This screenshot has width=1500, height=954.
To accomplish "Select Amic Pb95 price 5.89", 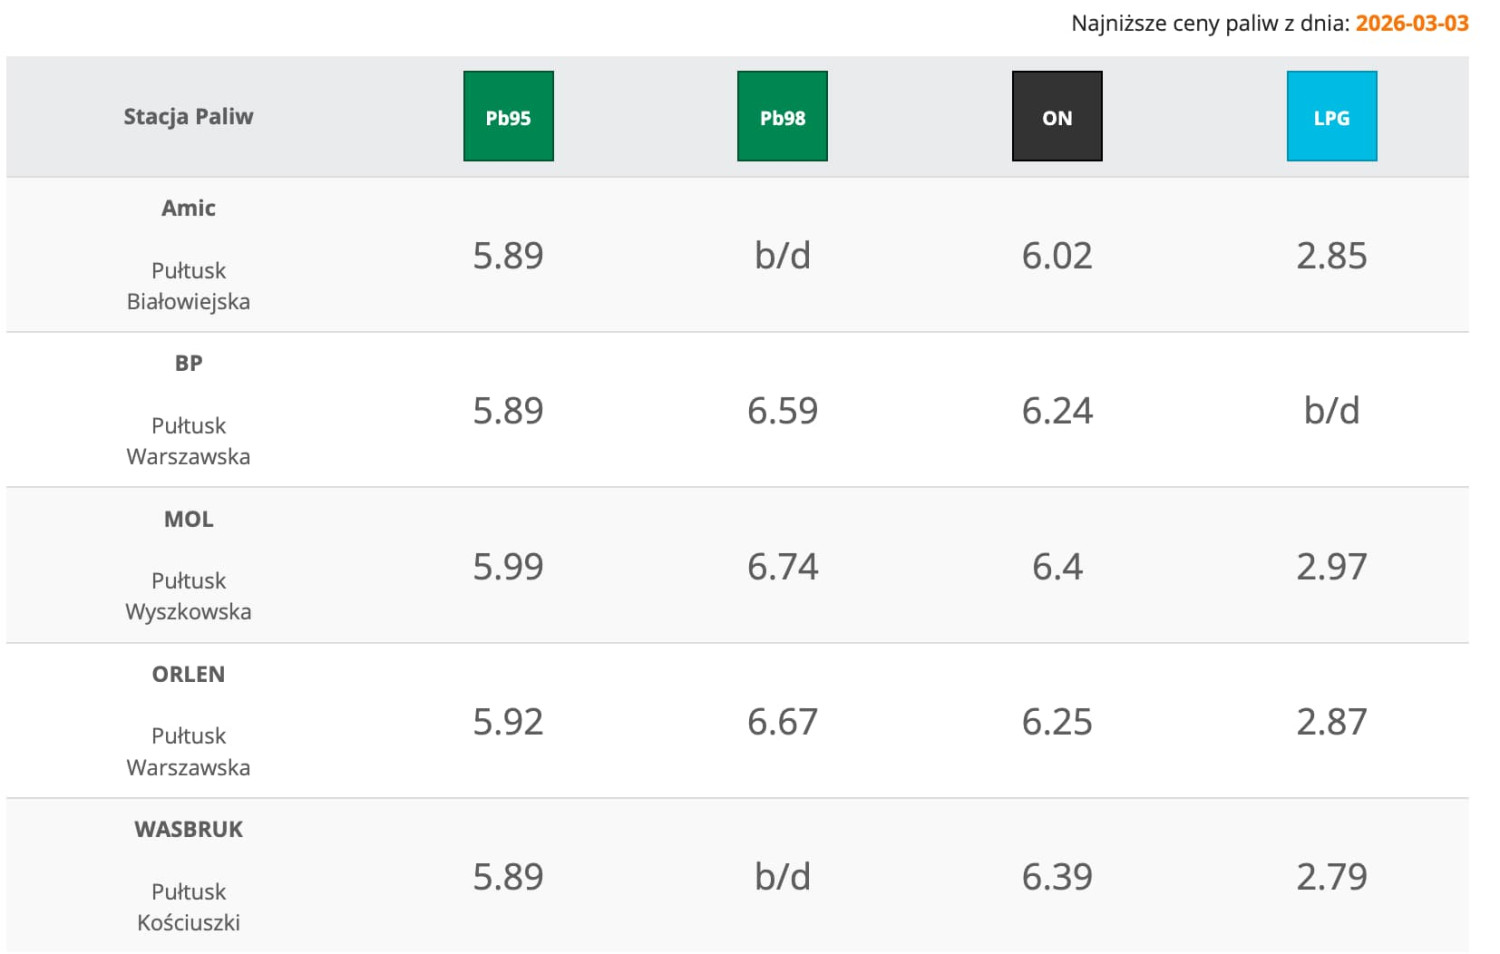I will (x=508, y=256).
